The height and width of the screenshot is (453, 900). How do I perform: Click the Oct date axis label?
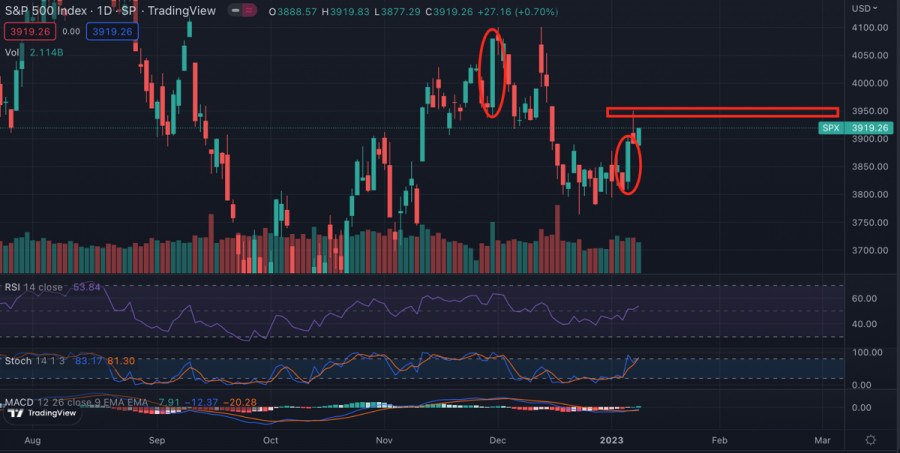(x=270, y=440)
